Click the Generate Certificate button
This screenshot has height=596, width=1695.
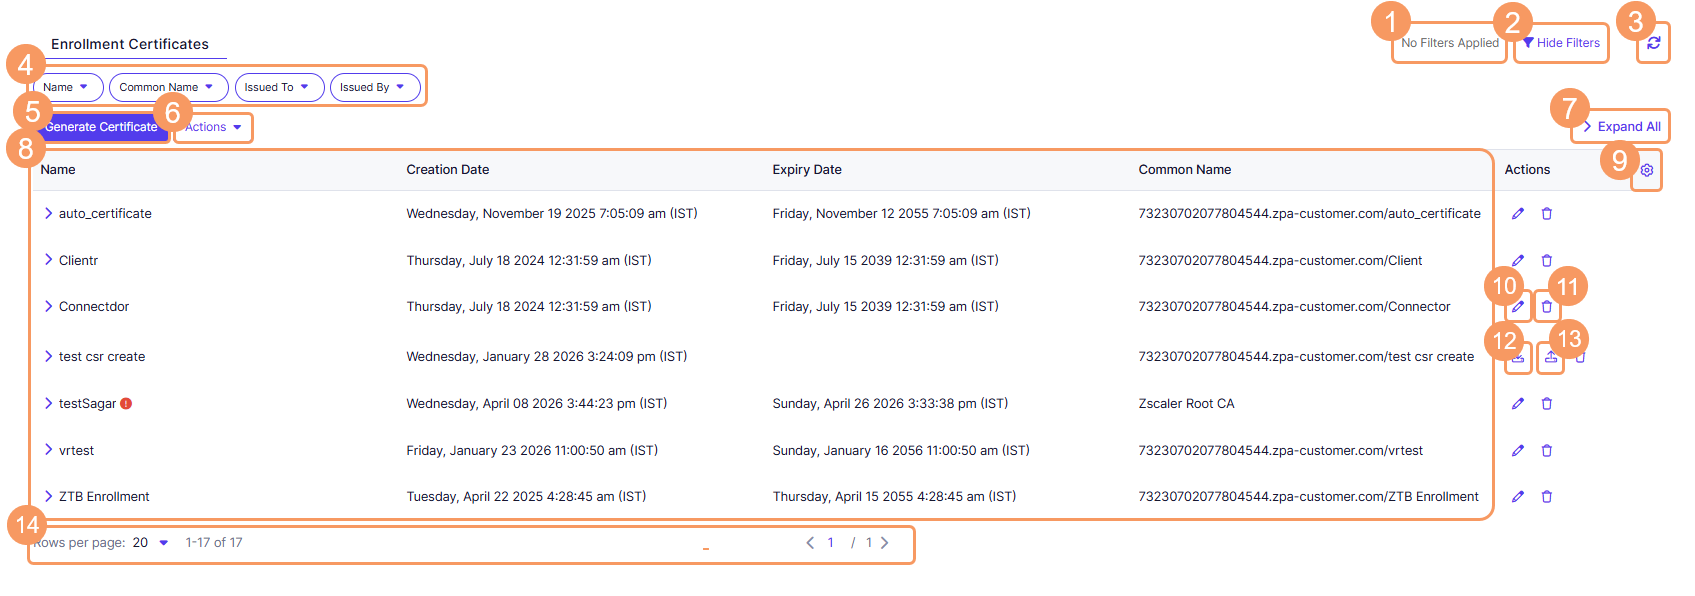pyautogui.click(x=101, y=127)
